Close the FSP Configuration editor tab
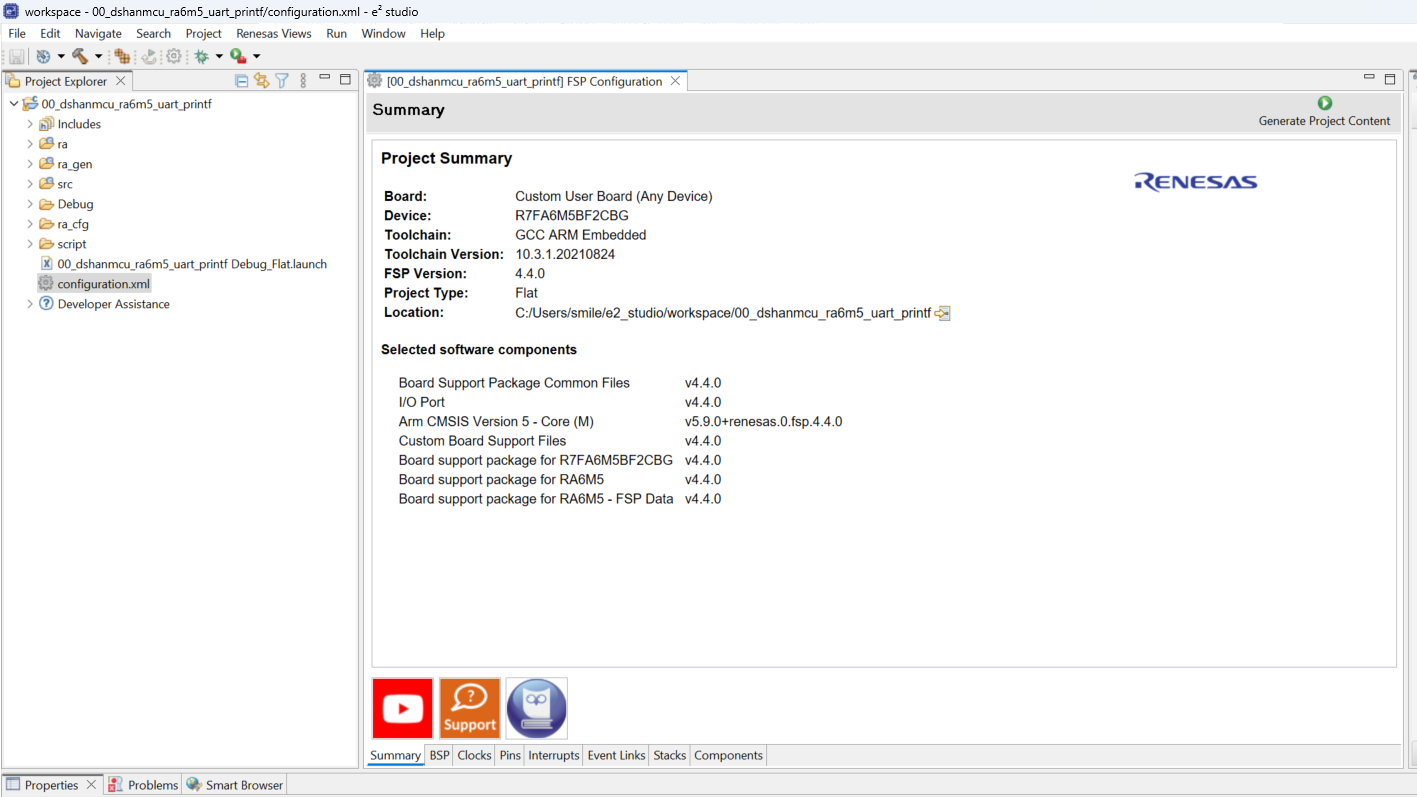1417x797 pixels. (675, 81)
